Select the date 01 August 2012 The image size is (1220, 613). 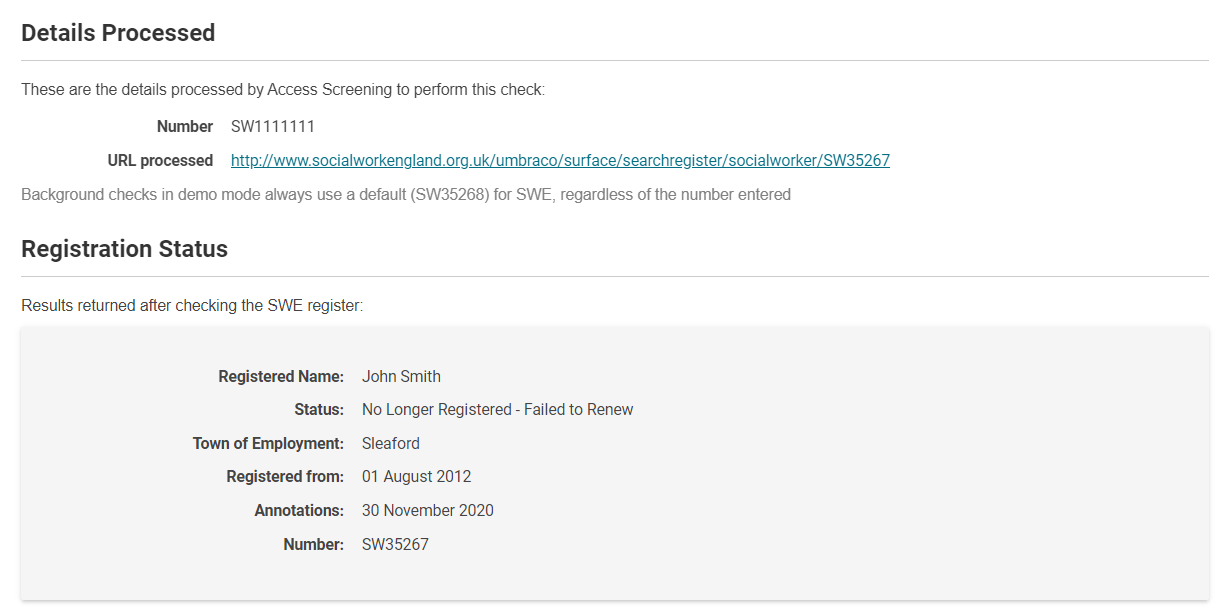tap(416, 477)
